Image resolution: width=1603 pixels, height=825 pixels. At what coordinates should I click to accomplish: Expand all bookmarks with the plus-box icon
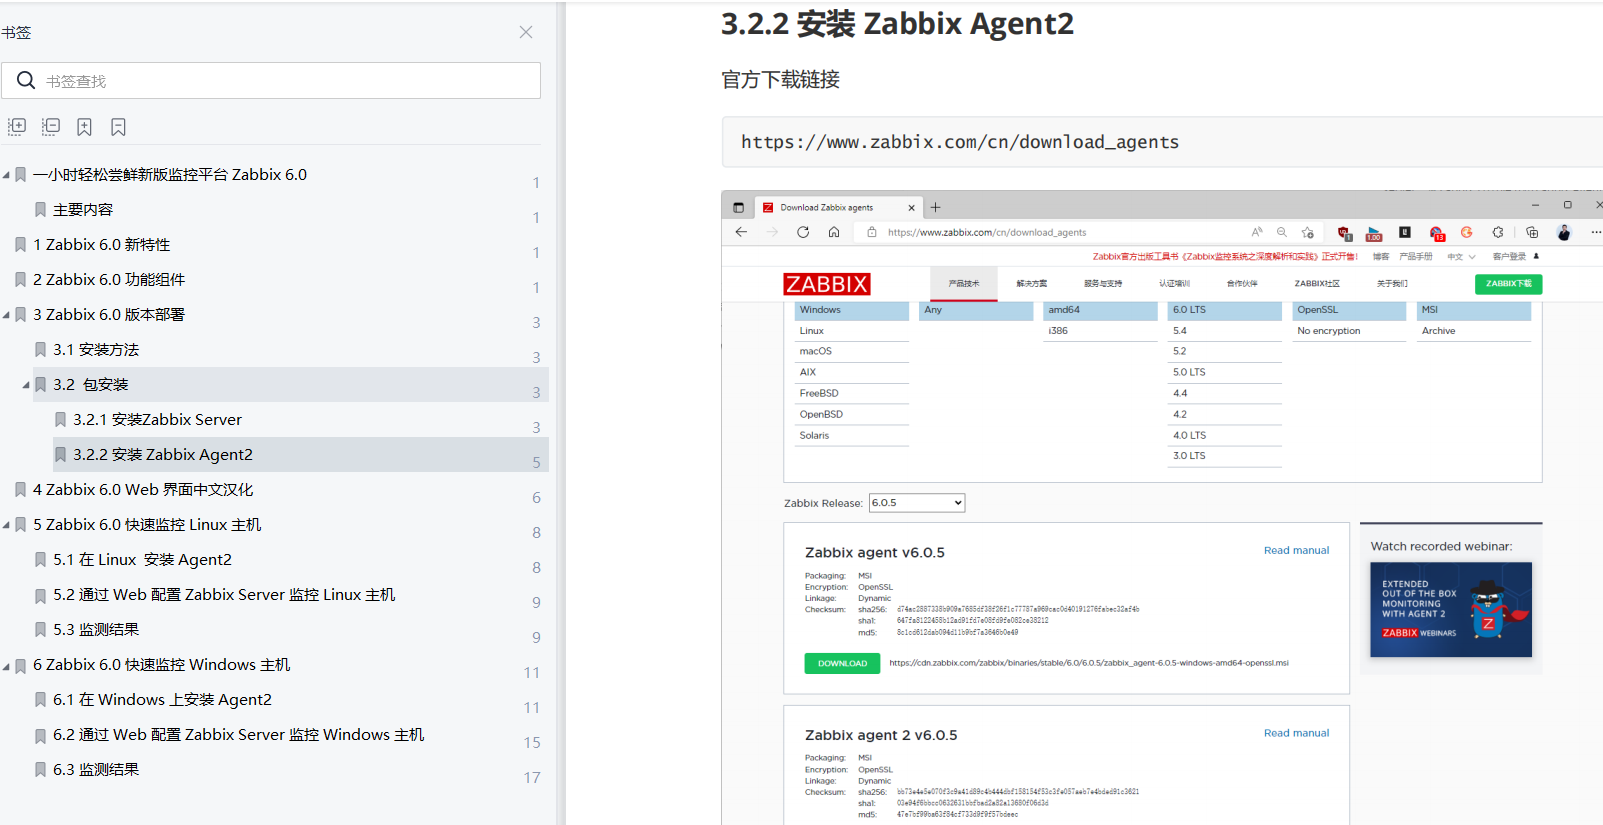pyautogui.click(x=17, y=127)
